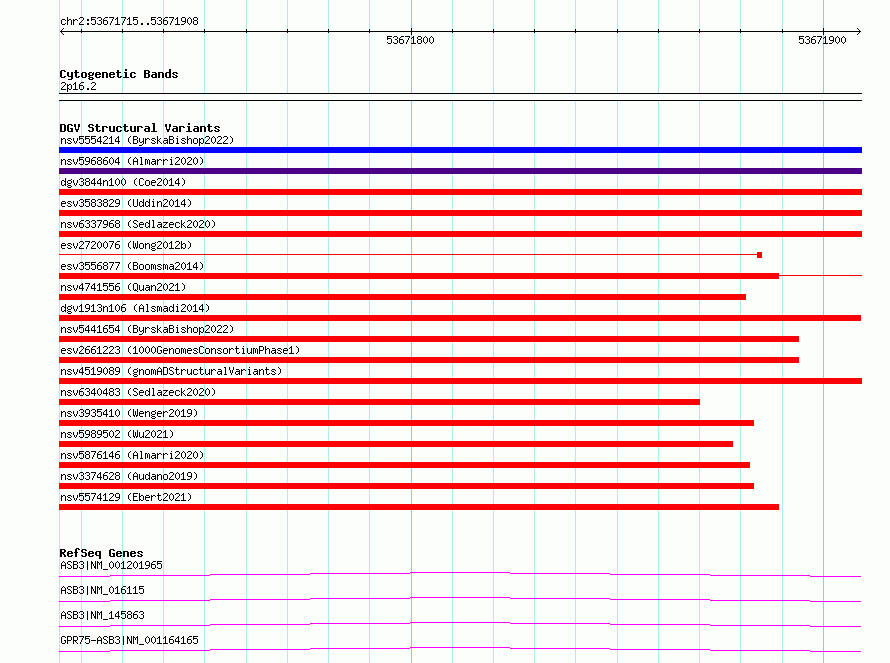Open nsv5876146 (Almarri2020) variant
The height and width of the screenshot is (663, 890).
click(132, 455)
